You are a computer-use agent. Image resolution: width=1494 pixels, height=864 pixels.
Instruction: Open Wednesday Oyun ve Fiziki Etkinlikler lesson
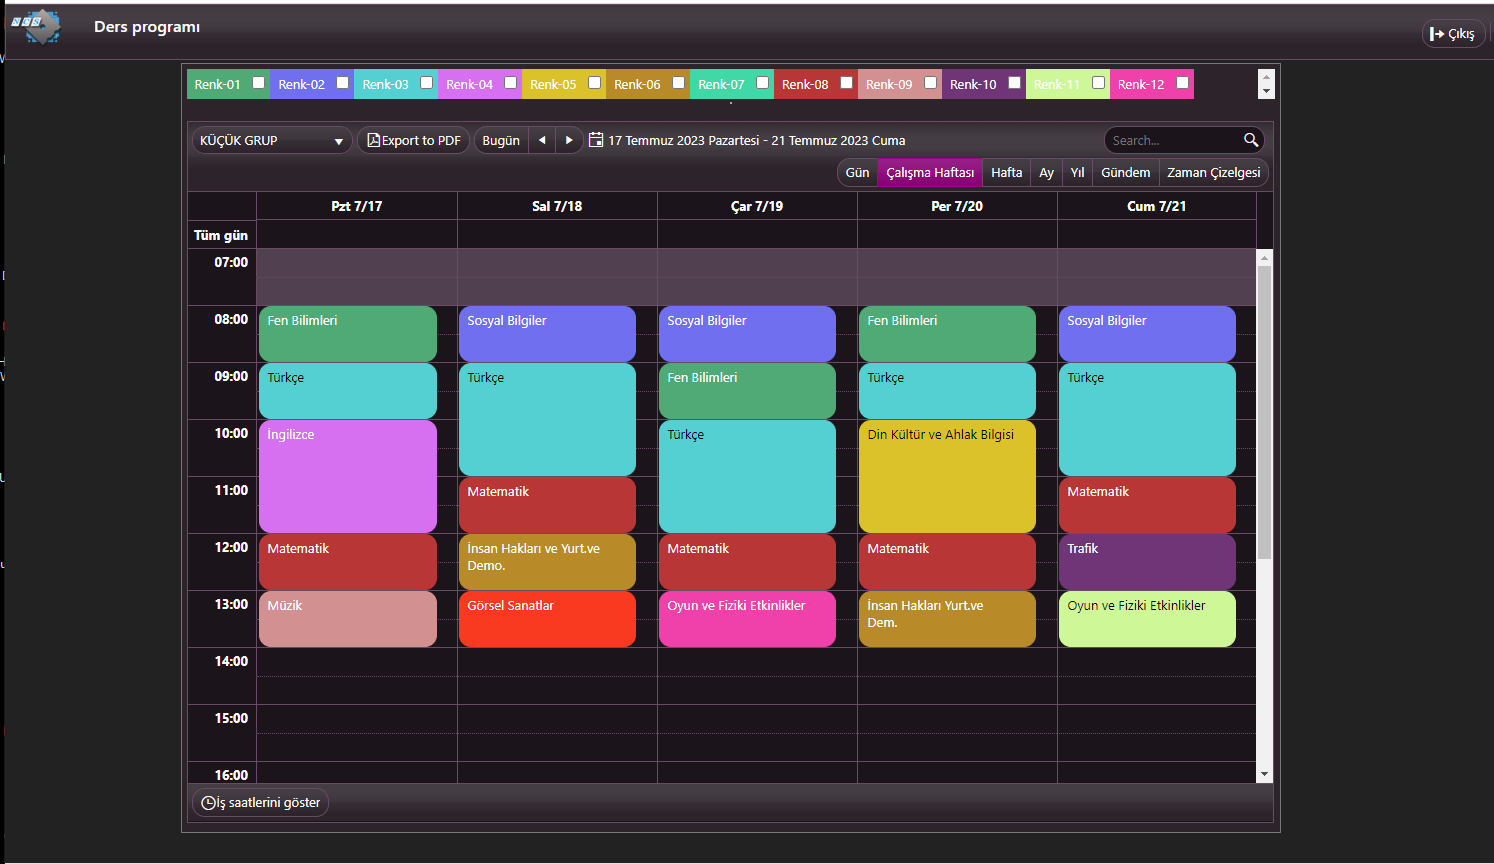[x=747, y=619]
